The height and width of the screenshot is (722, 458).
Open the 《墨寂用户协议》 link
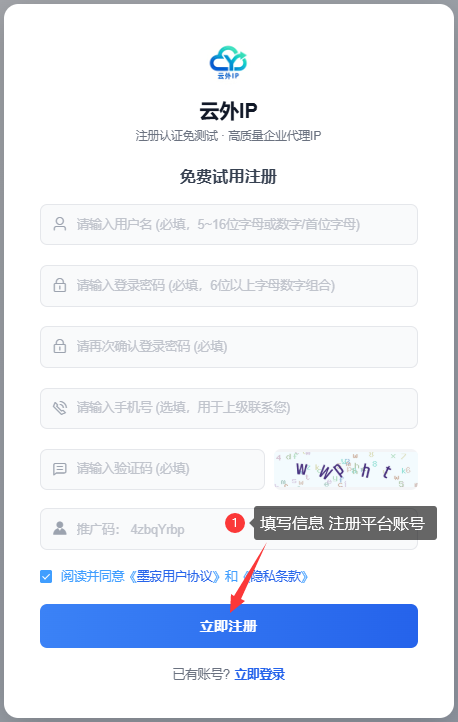pos(174,576)
